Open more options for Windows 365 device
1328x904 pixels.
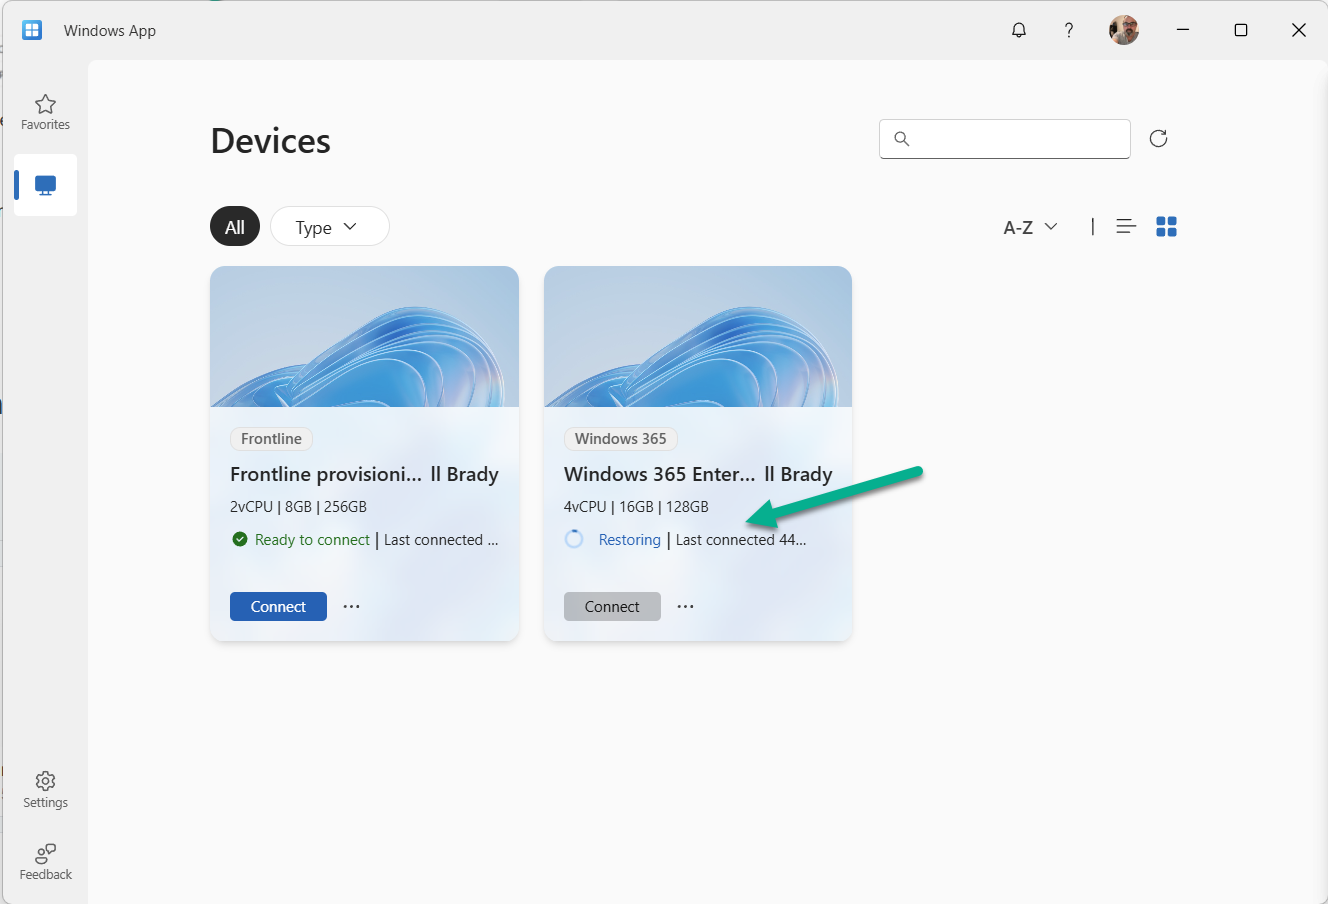(685, 606)
